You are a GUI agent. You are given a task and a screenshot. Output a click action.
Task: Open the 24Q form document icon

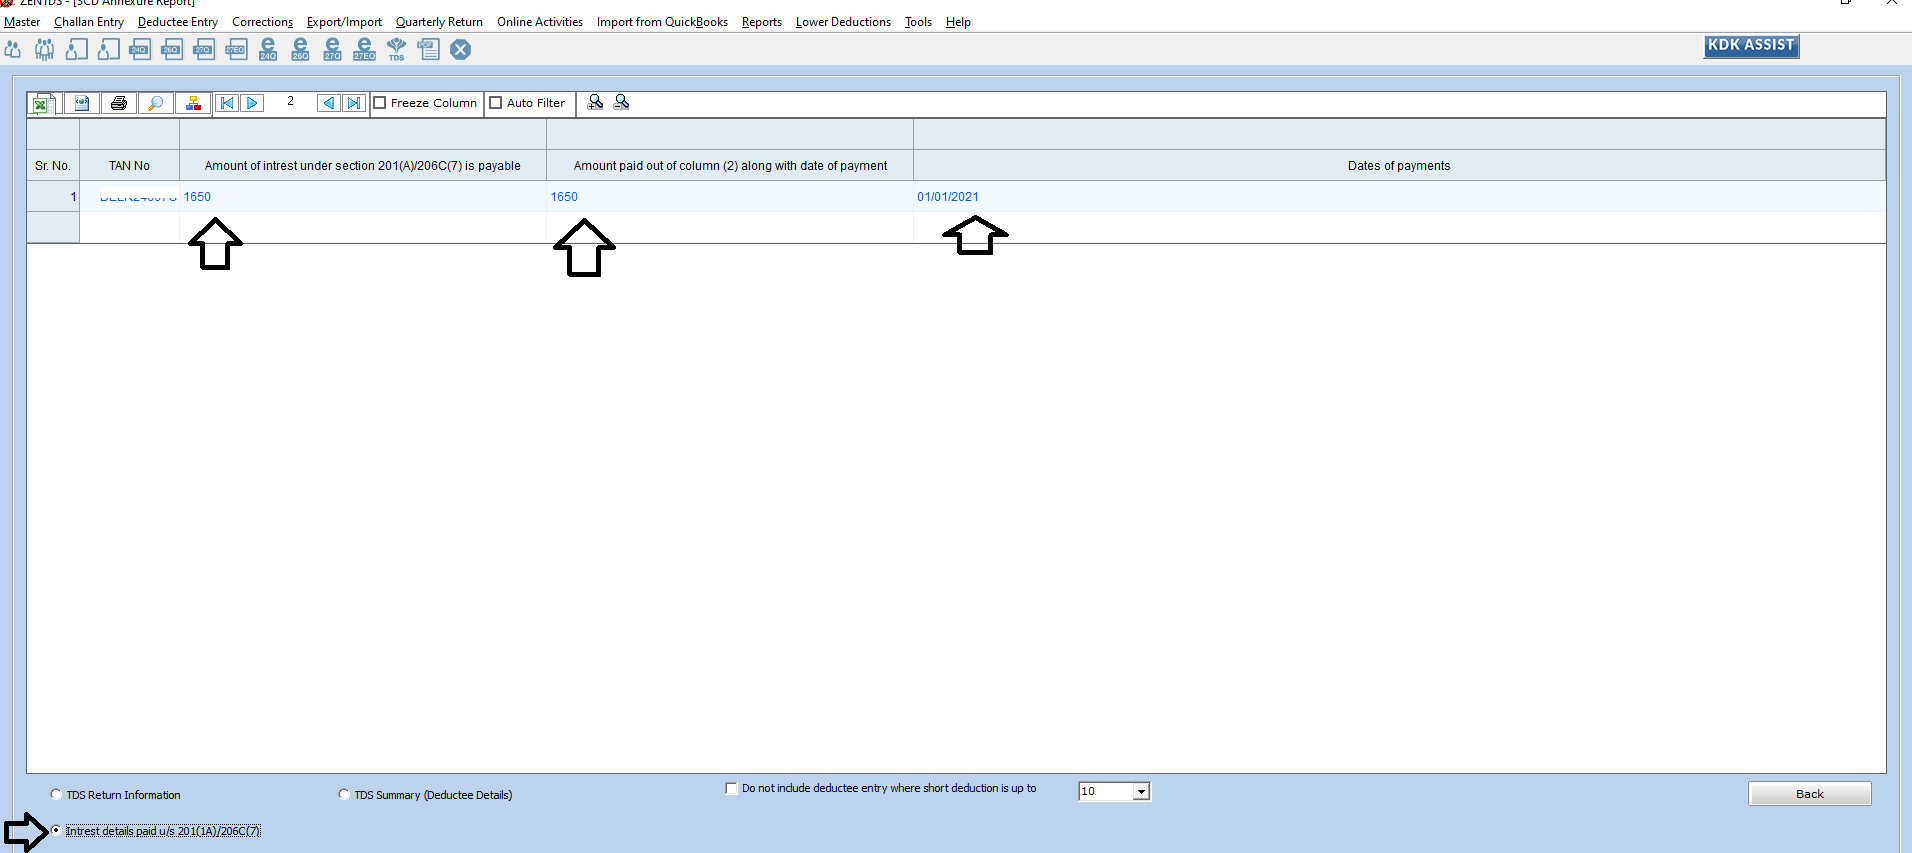point(140,49)
